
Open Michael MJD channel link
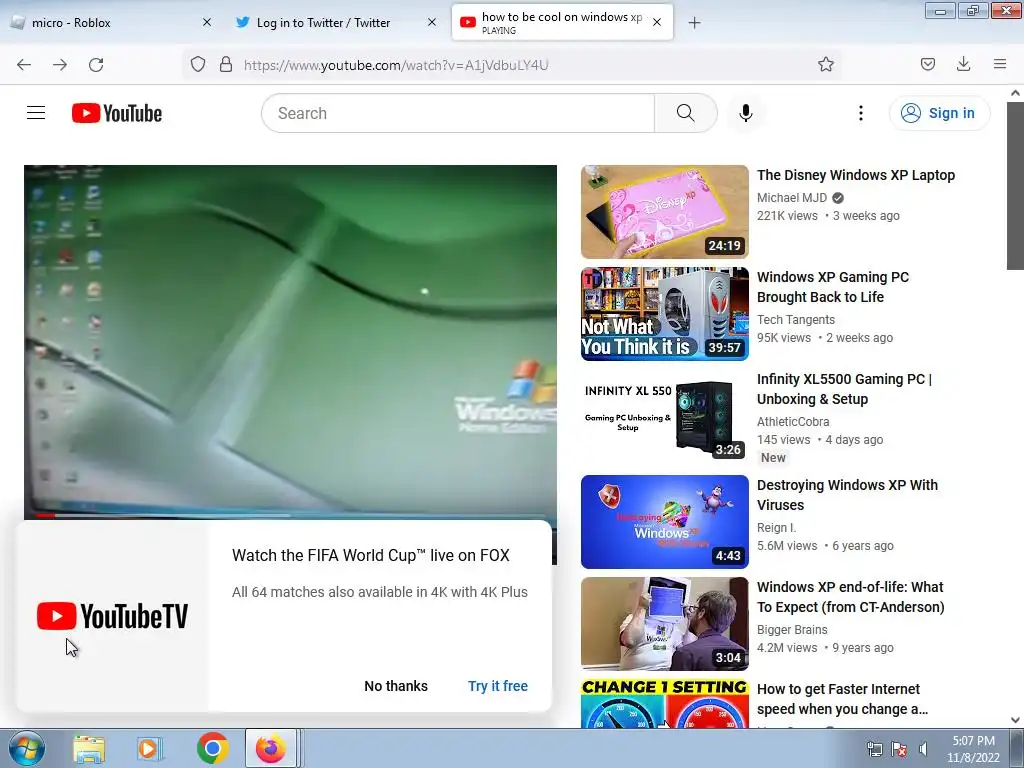click(792, 197)
